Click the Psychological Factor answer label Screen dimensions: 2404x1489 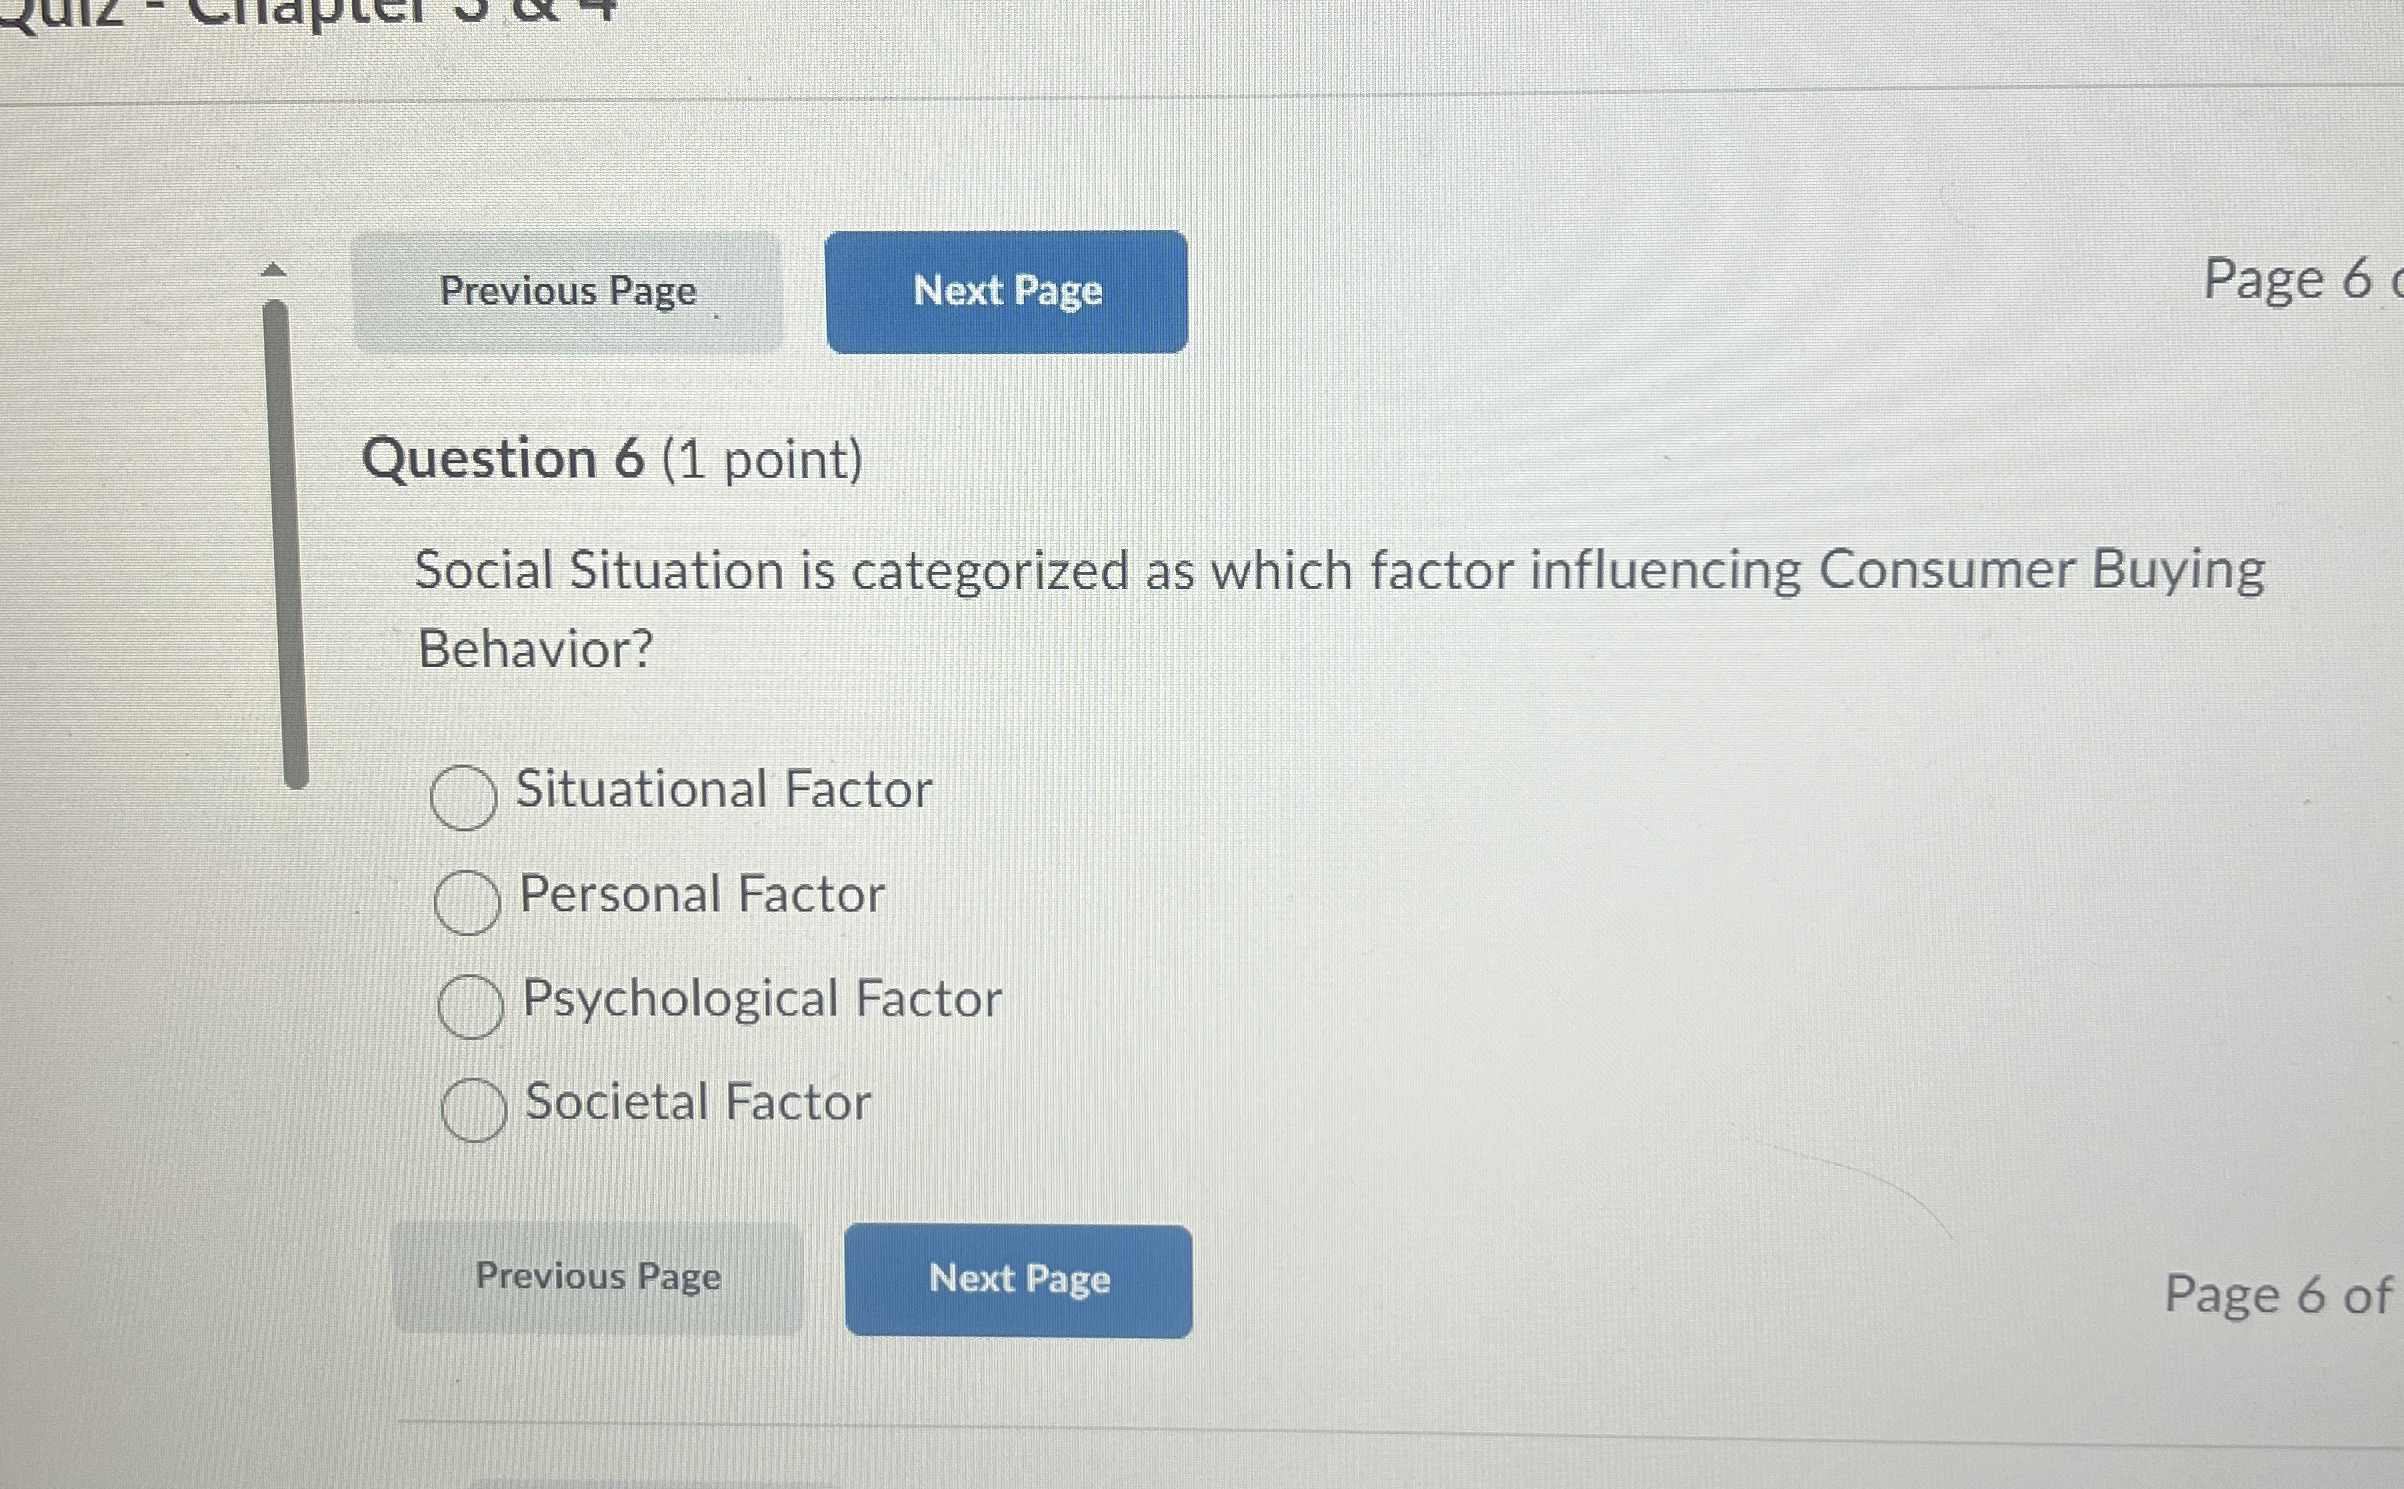[759, 999]
